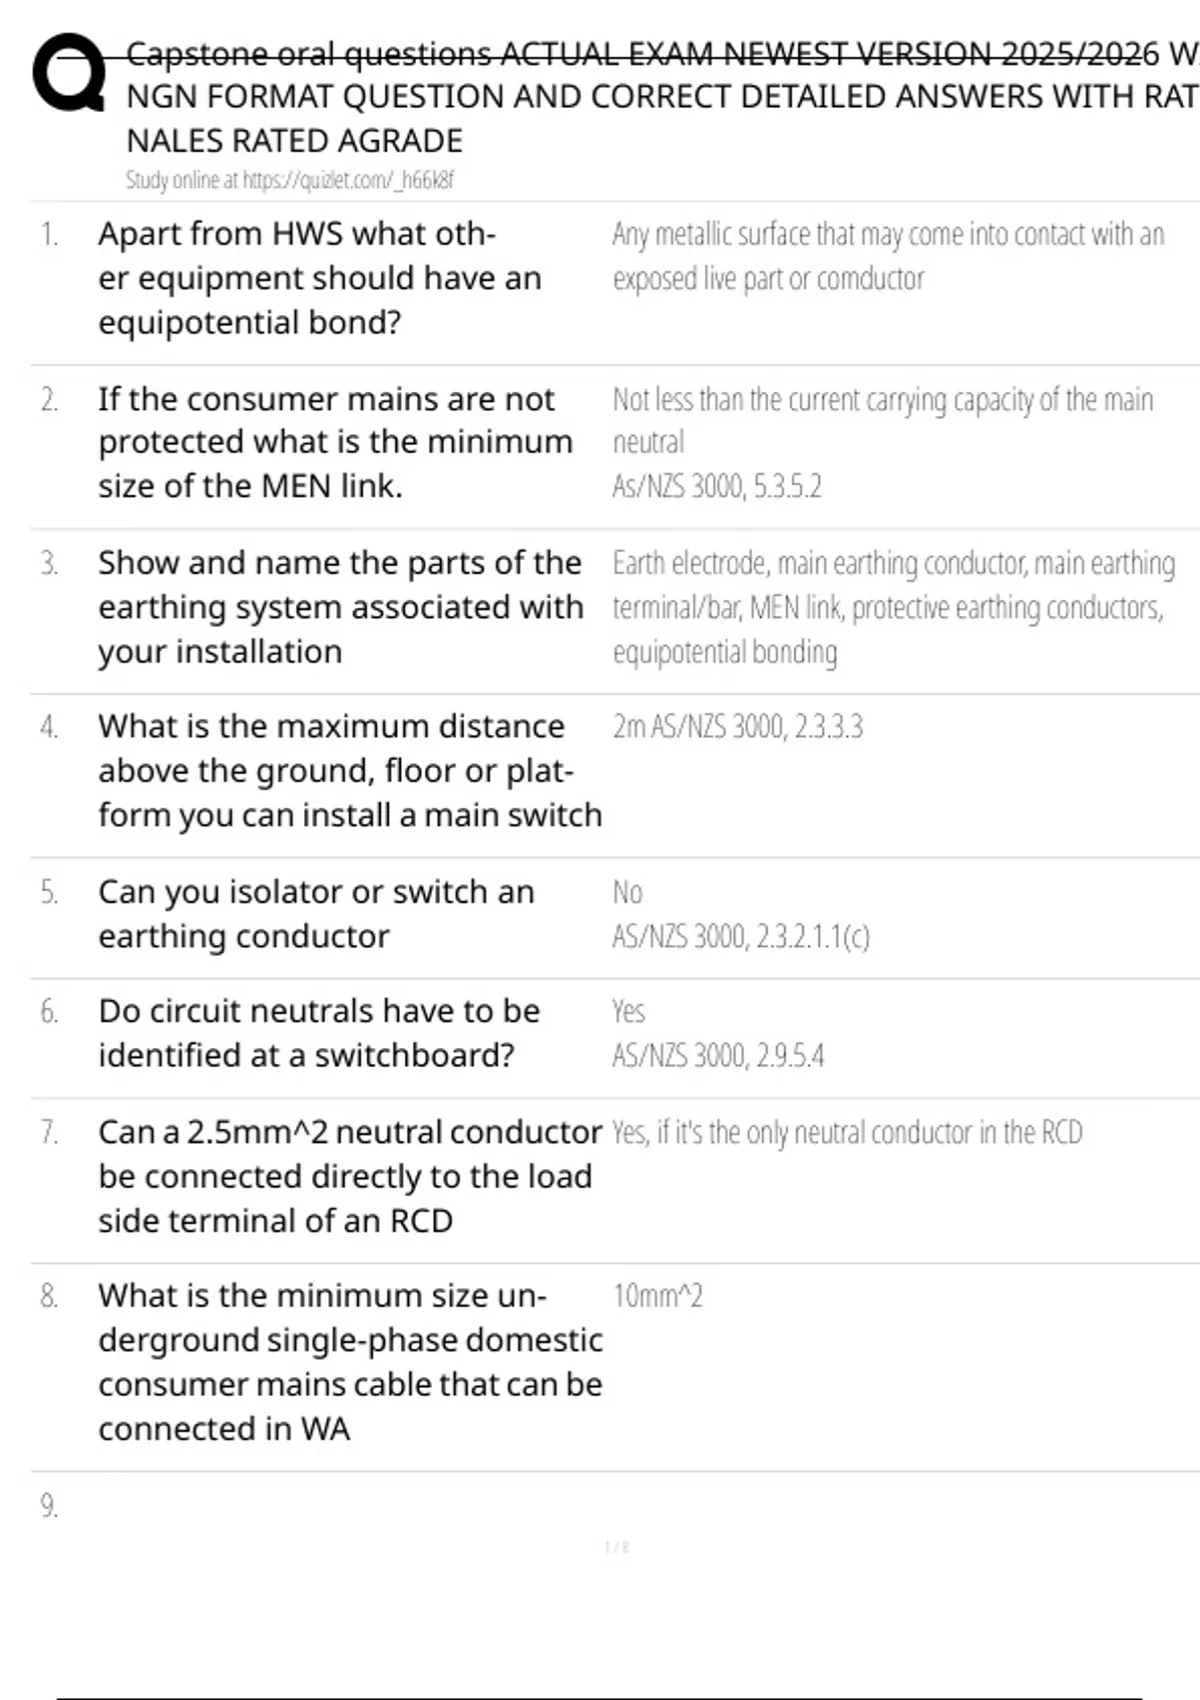1200x1700 pixels.
Task: Click the only neutral conductor in RCD answer
Action: click(x=847, y=1133)
